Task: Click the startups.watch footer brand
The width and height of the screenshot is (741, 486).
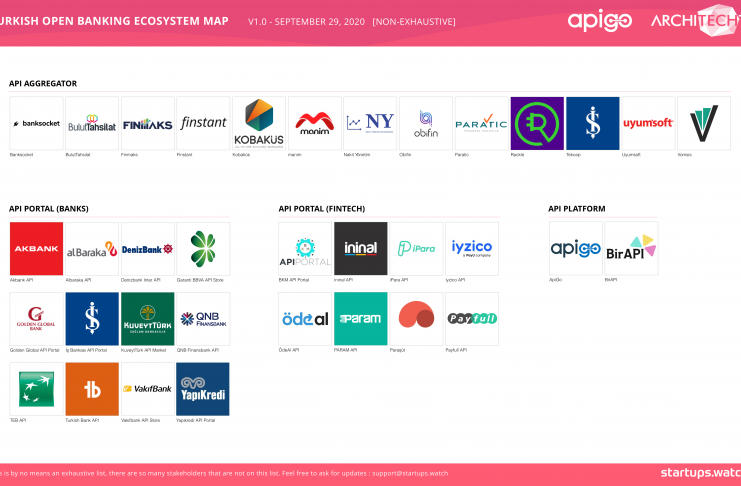Action: pyautogui.click(x=701, y=473)
